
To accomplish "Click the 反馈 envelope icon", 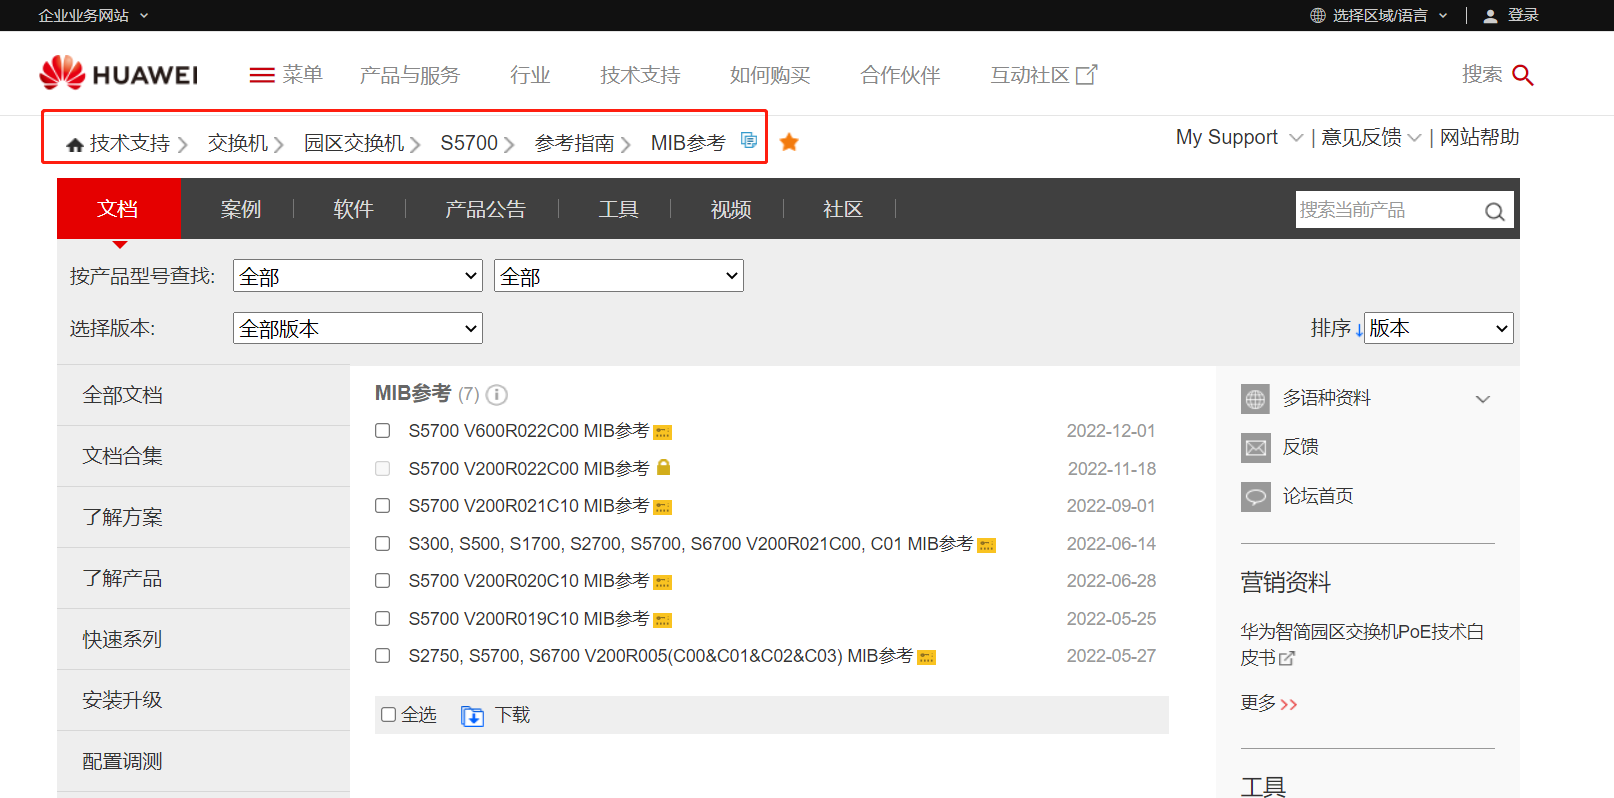I will 1255,447.
